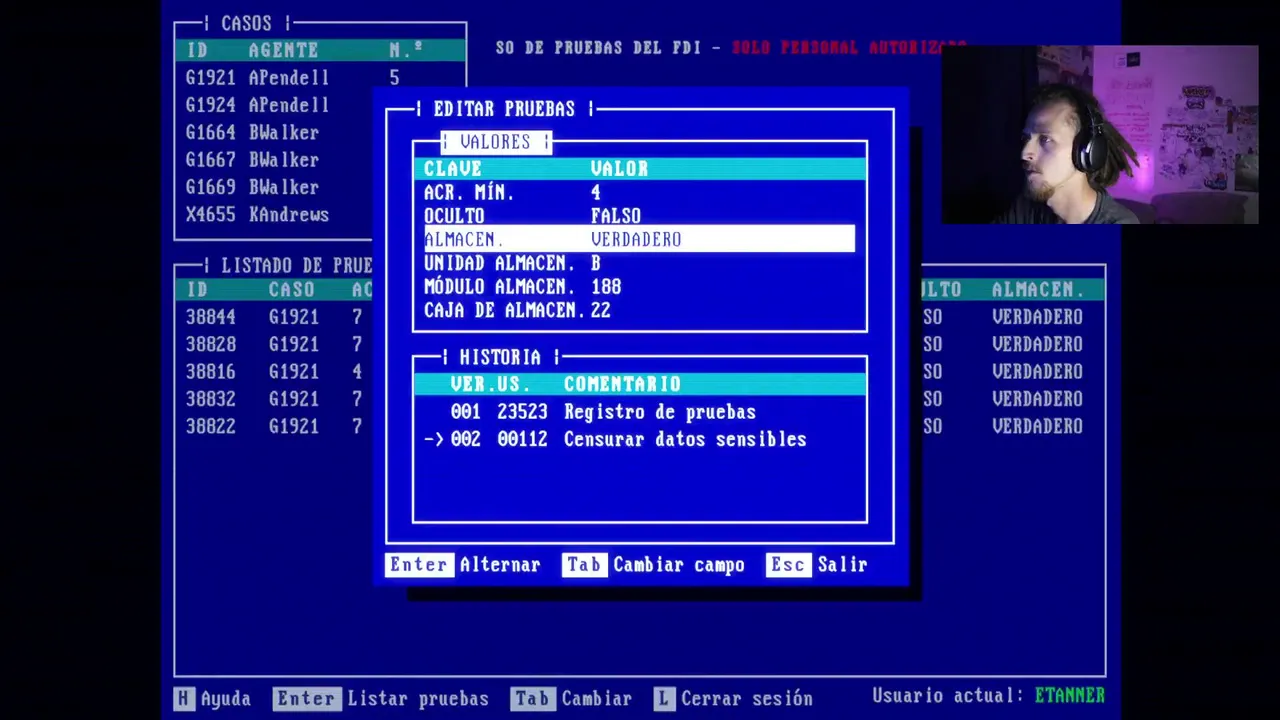Click the VALOR column header

(619, 168)
